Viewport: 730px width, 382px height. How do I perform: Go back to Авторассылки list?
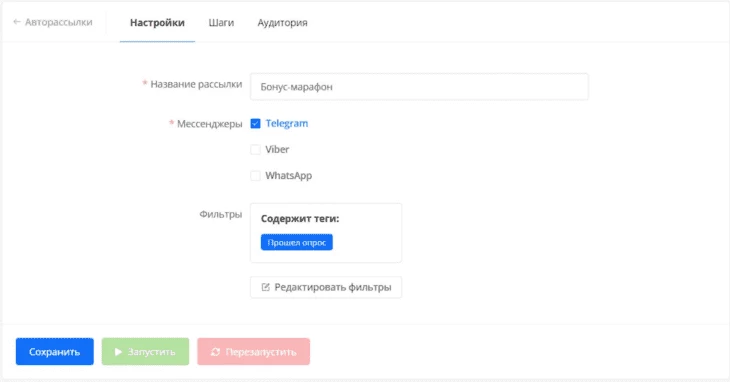coord(53,22)
